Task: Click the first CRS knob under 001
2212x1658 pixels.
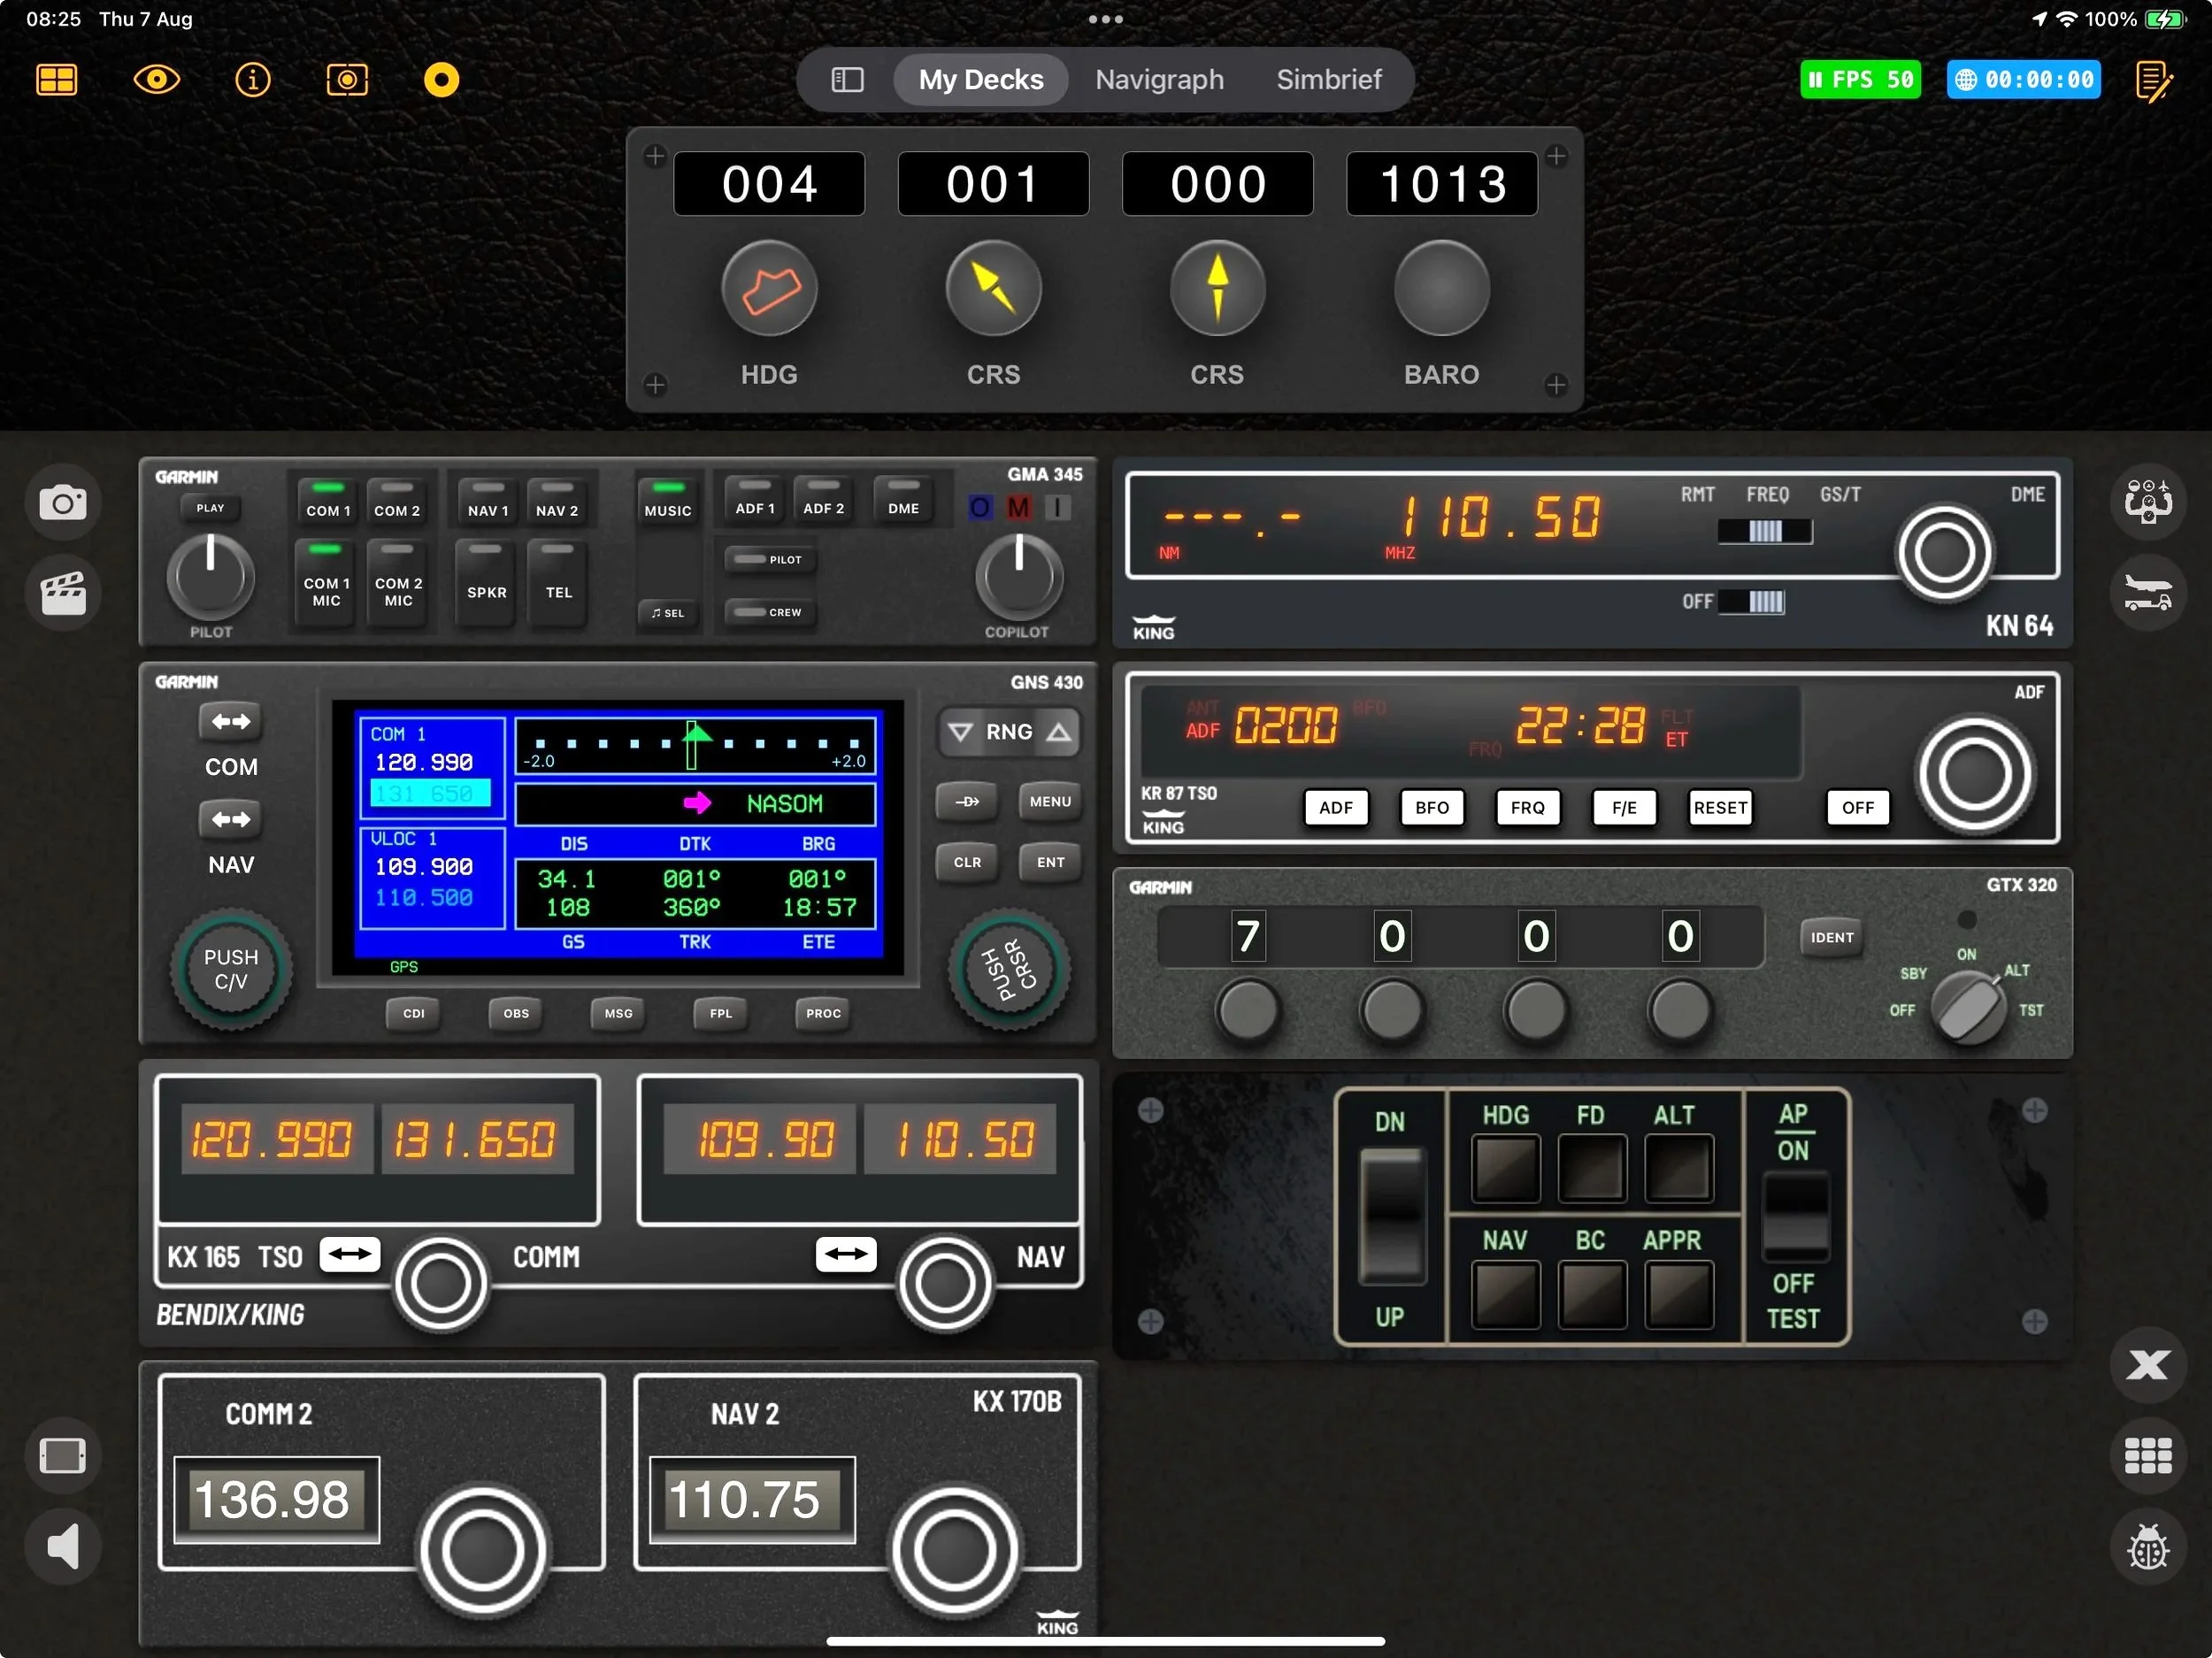Action: coord(993,290)
